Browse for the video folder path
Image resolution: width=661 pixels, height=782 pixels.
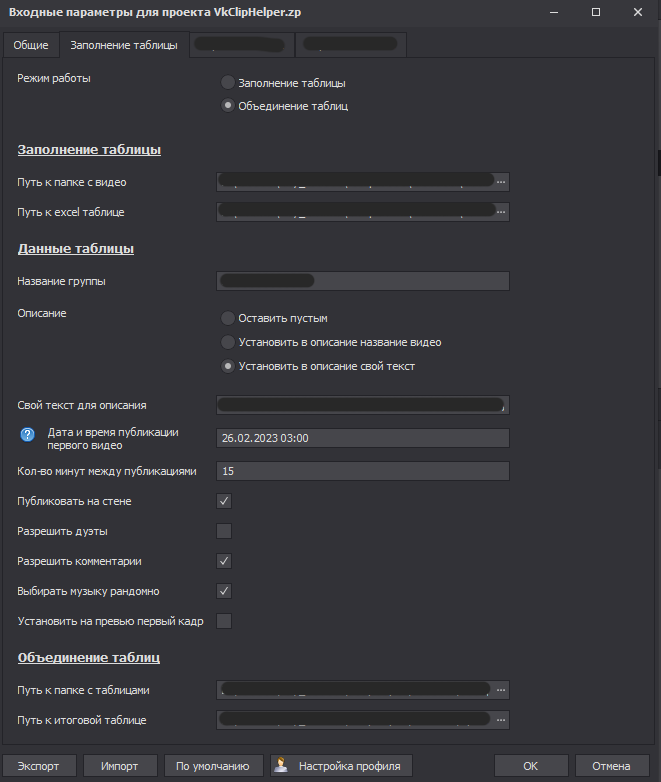click(x=501, y=181)
